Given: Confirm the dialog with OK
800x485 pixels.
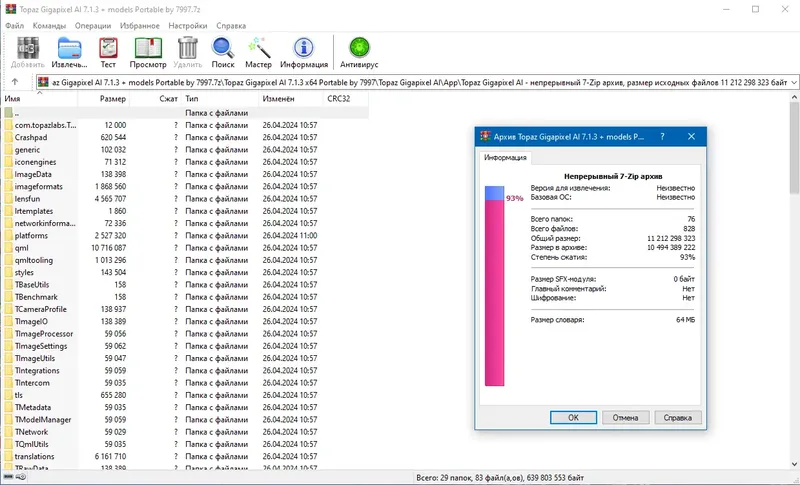Looking at the screenshot, I should 573,418.
